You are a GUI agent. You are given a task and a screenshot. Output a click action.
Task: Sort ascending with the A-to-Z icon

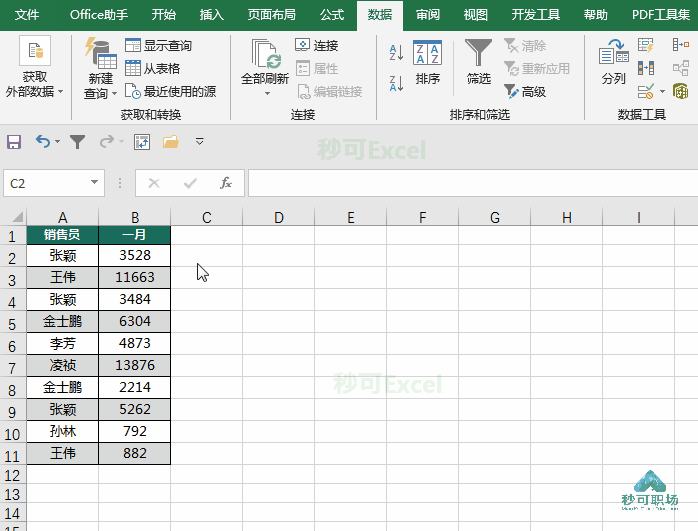pyautogui.click(x=396, y=53)
